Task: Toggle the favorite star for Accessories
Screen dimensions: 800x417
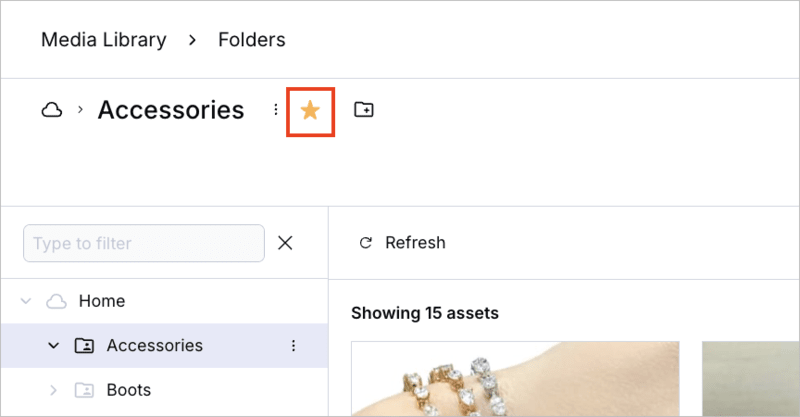Action: 310,110
